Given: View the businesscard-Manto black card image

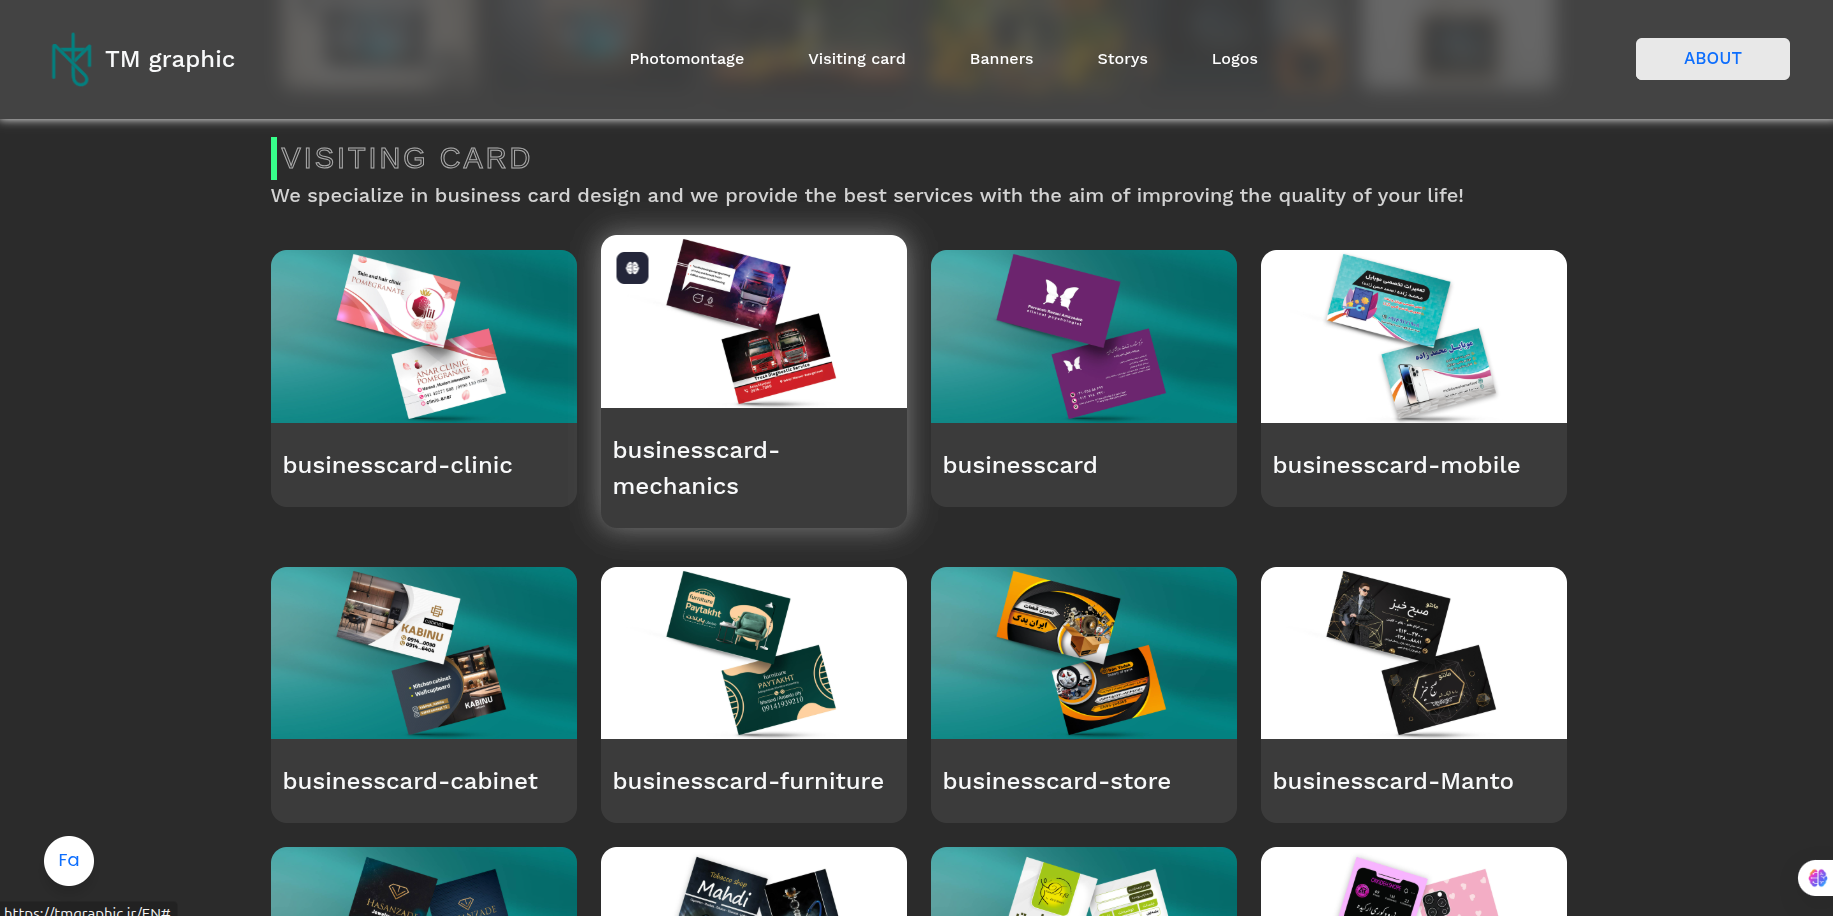Looking at the screenshot, I should [x=1414, y=653].
